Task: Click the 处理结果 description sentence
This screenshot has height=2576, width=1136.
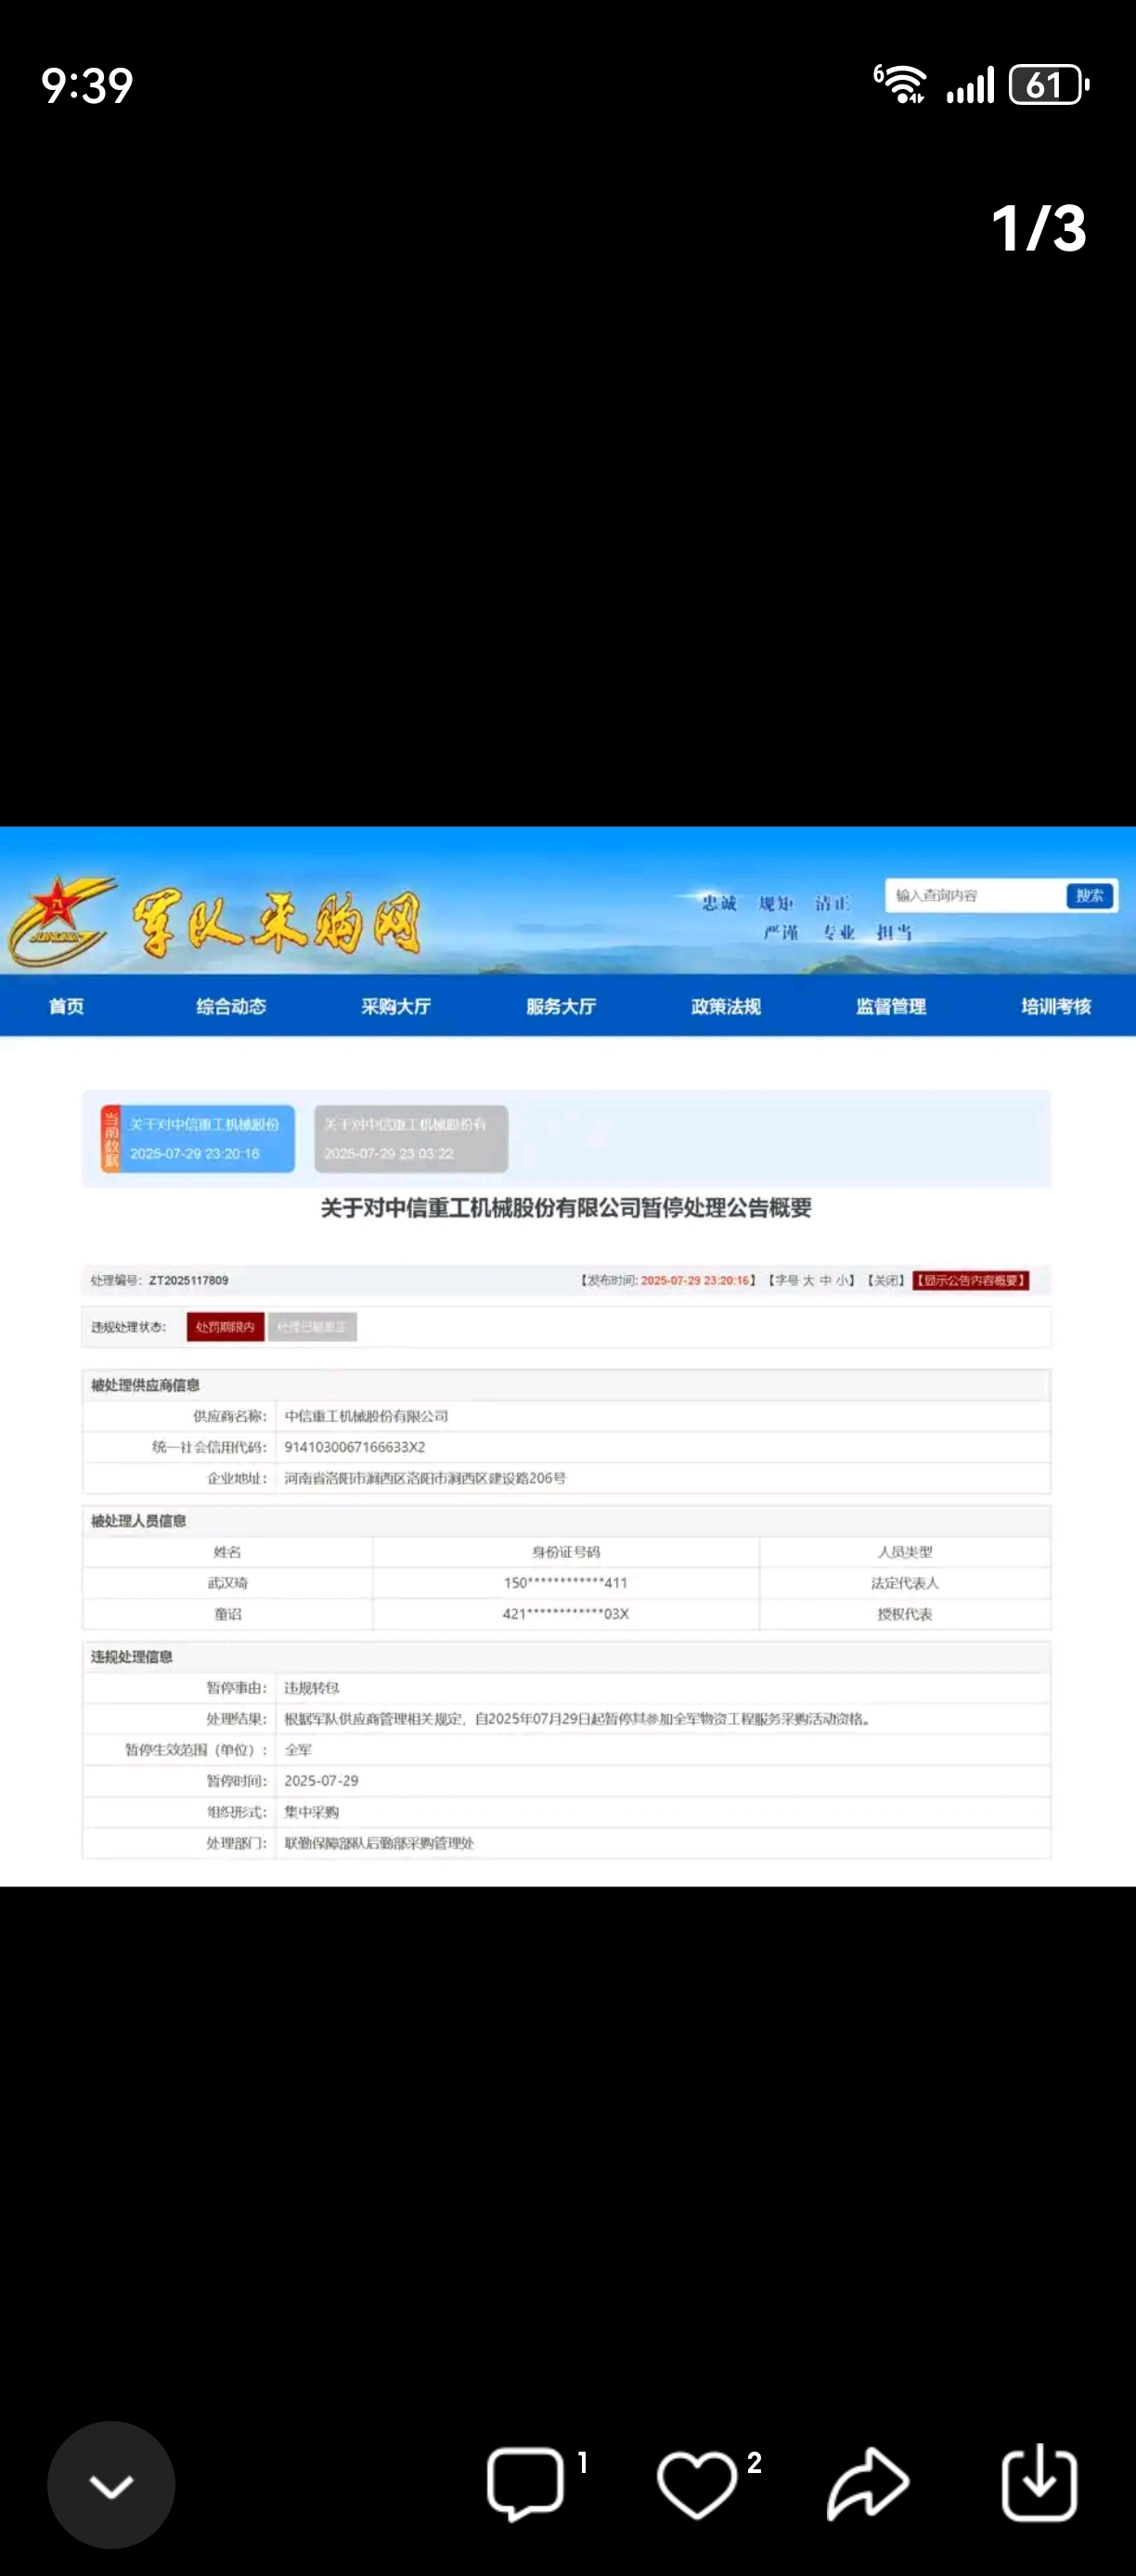Action: click(x=578, y=1719)
